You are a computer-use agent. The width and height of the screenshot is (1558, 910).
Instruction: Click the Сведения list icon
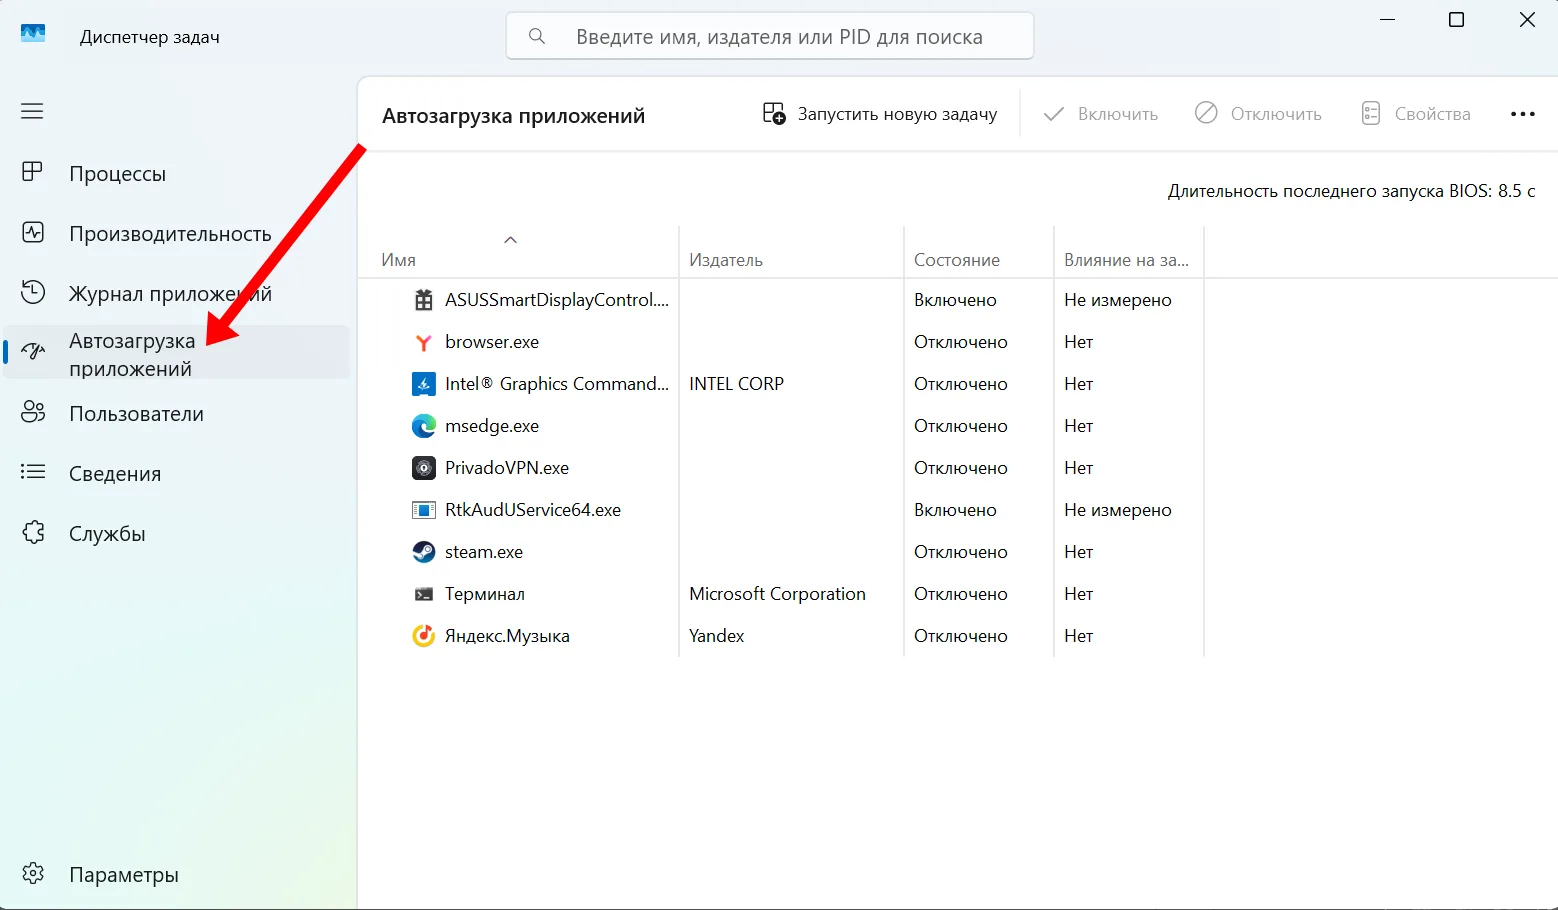tap(33, 472)
